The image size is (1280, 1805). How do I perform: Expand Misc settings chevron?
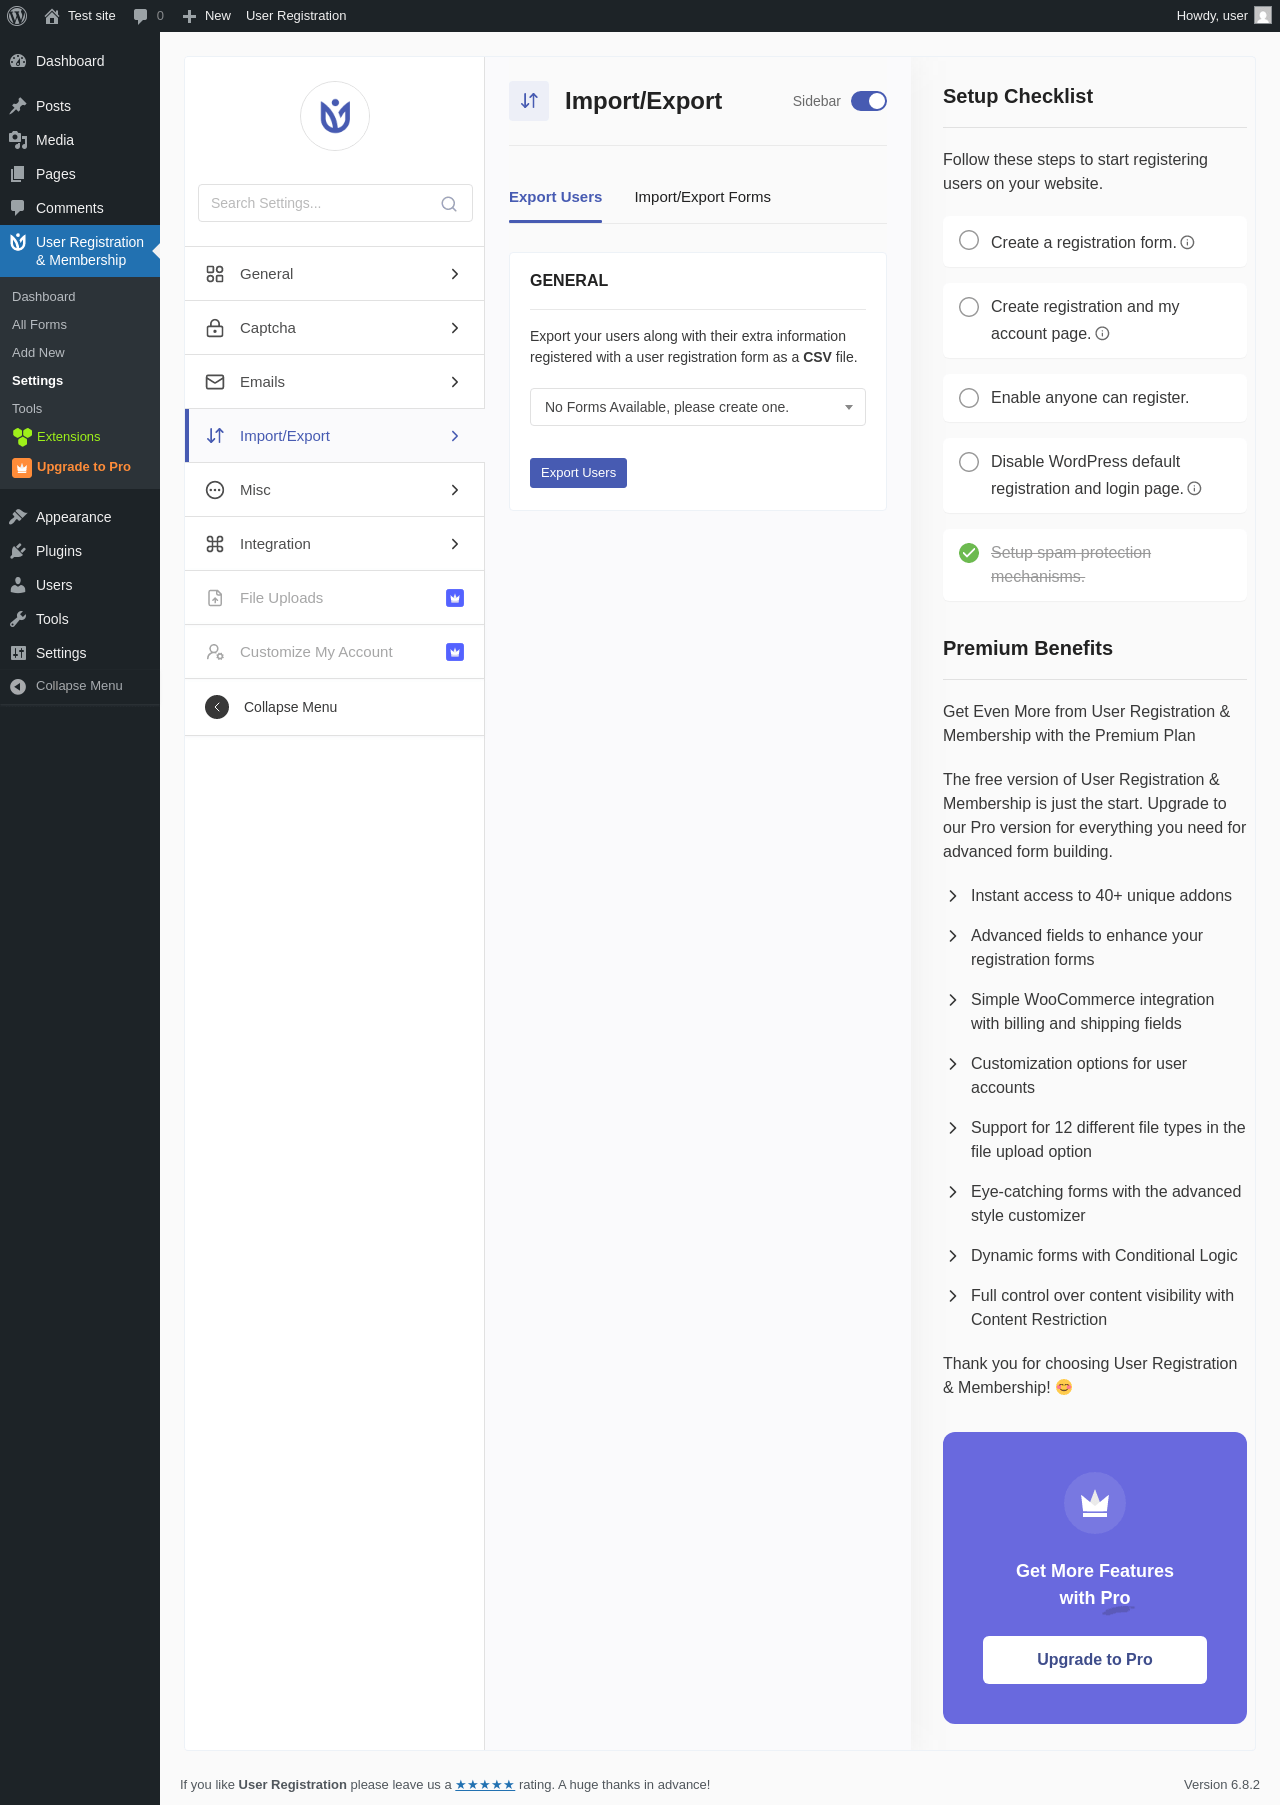455,490
